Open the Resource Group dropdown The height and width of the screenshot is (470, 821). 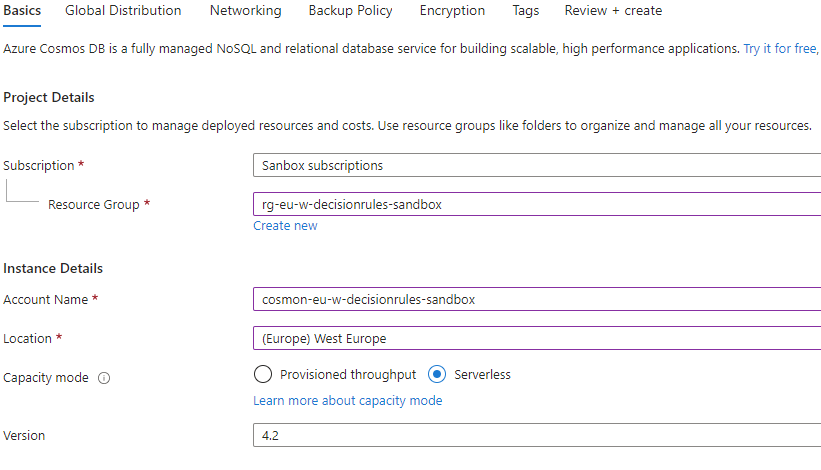tap(537, 204)
